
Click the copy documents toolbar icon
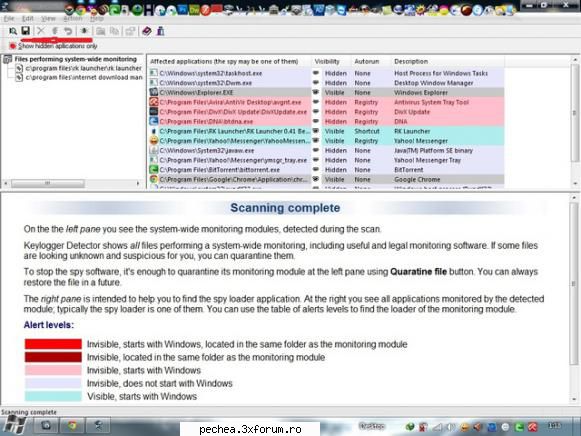tap(114, 31)
